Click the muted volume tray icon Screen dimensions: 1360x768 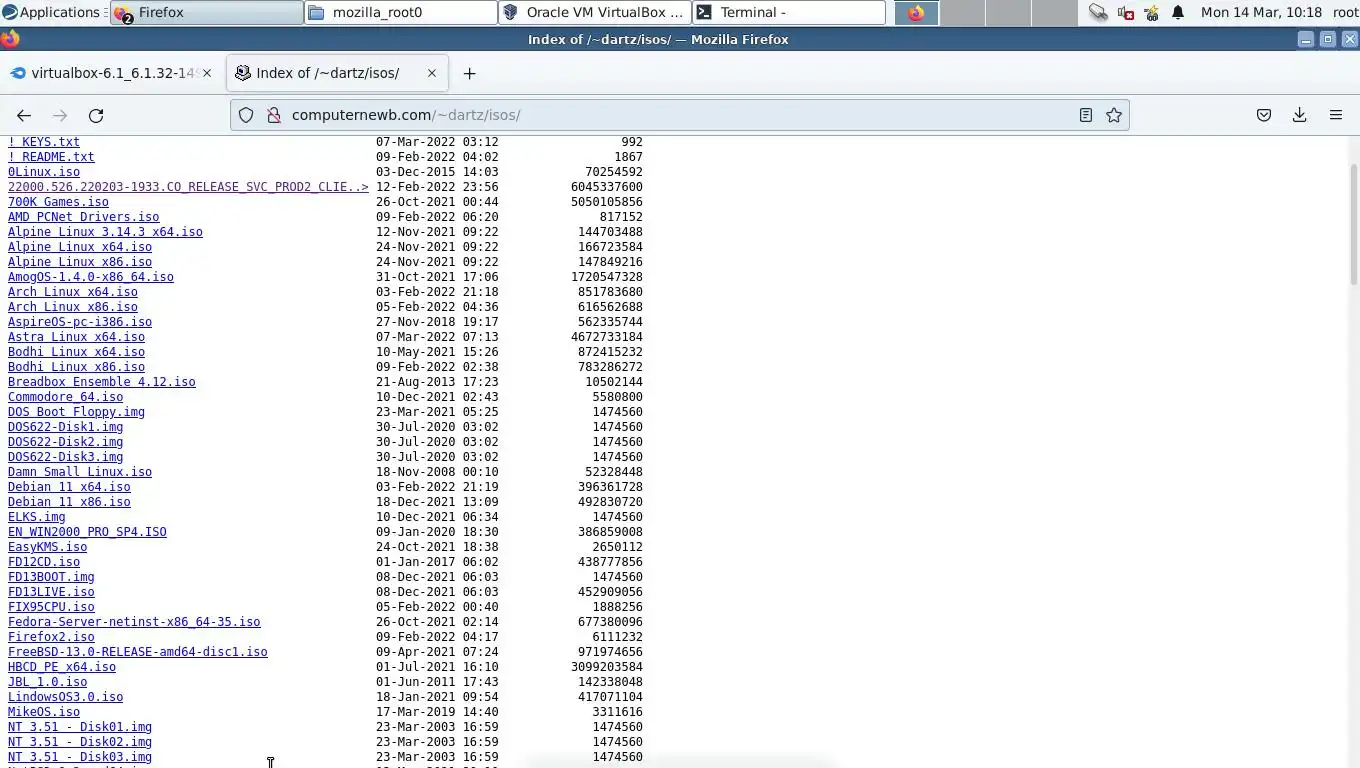pos(1126,12)
